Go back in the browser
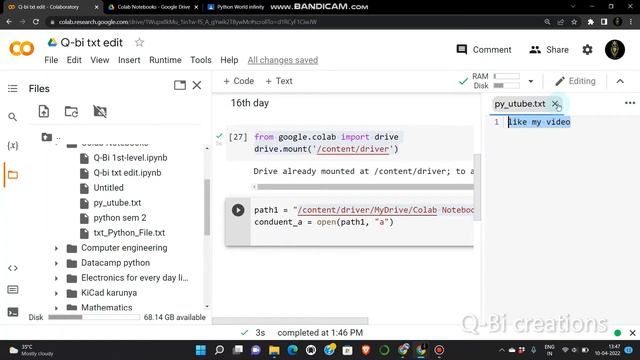The width and height of the screenshot is (640, 360). tap(9, 22)
